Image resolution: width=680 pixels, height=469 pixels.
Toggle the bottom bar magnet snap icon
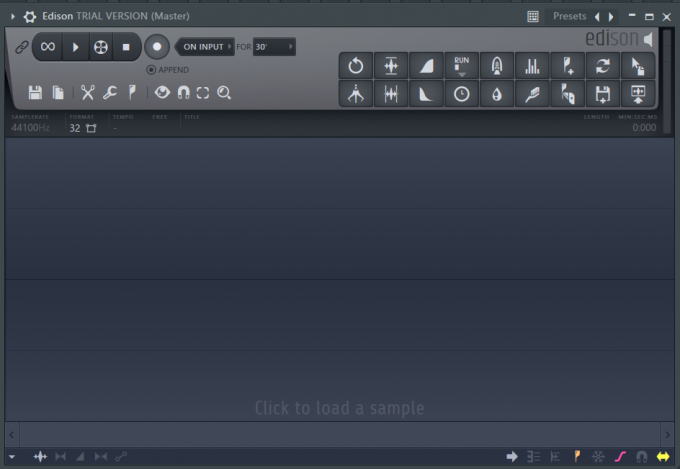641,456
